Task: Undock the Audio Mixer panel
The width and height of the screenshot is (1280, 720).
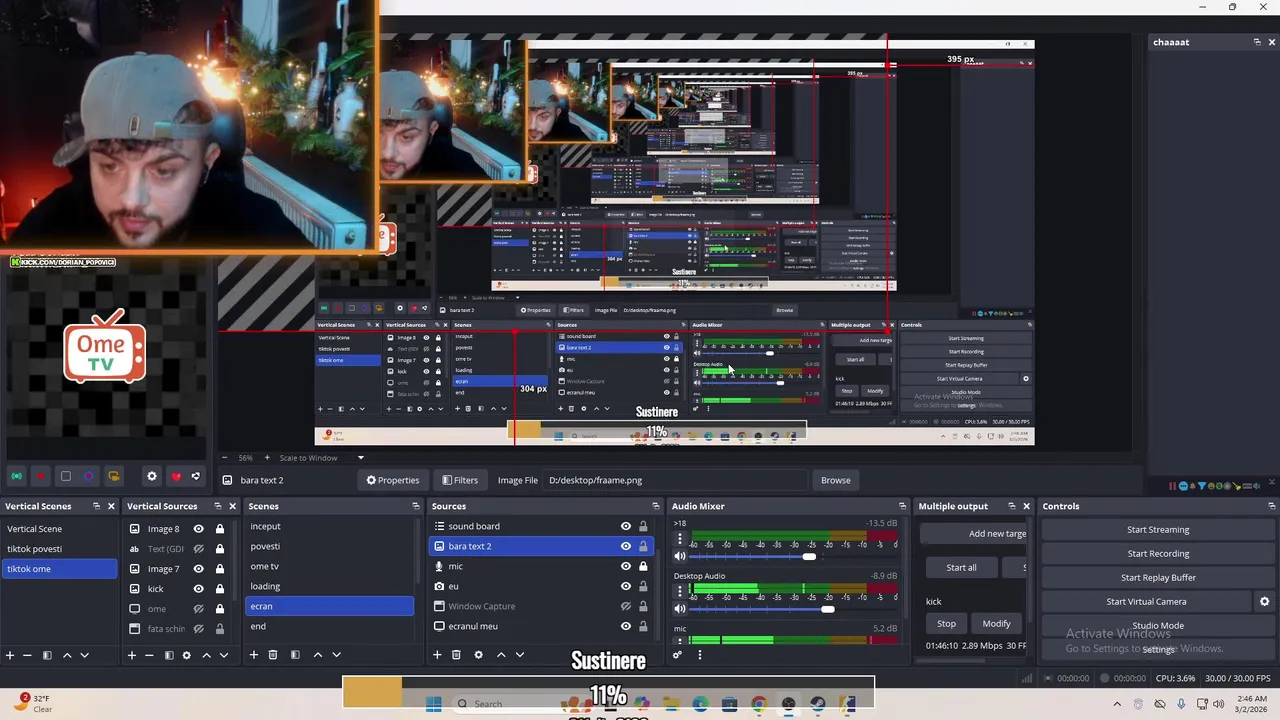Action: pyautogui.click(x=902, y=506)
